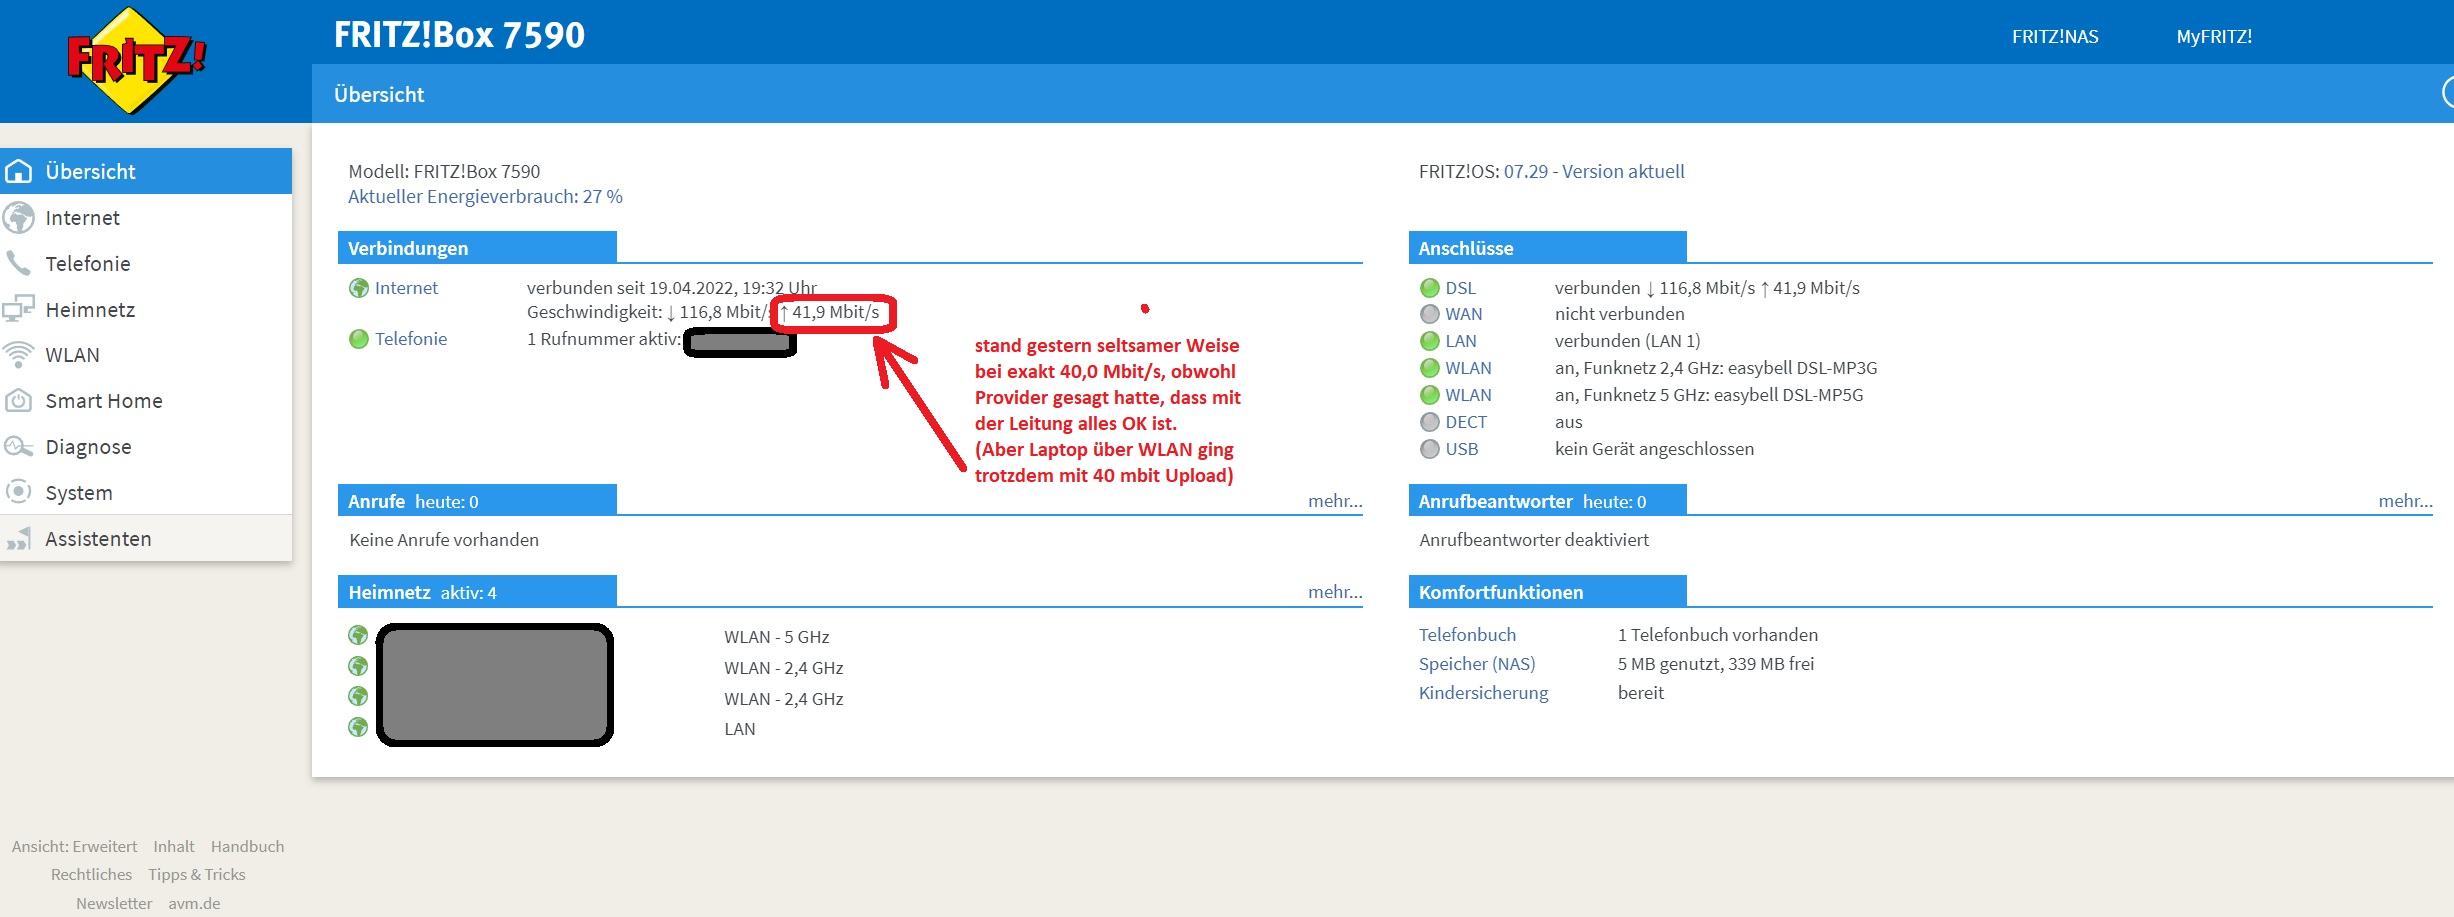The height and width of the screenshot is (917, 2454).
Task: Click the Internet link under Verbindungen
Action: 406,288
